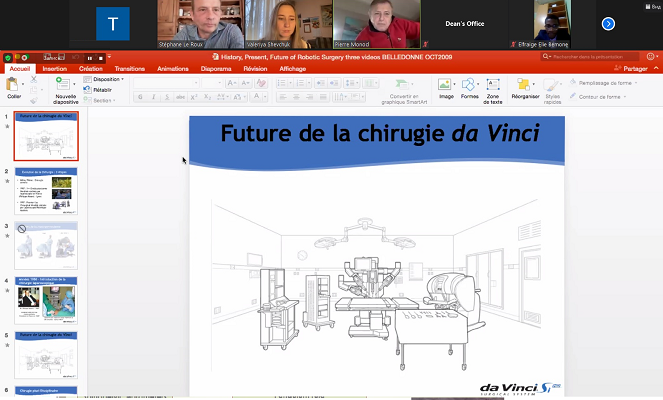
Task: Click the font name combo box
Action: tap(166, 83)
